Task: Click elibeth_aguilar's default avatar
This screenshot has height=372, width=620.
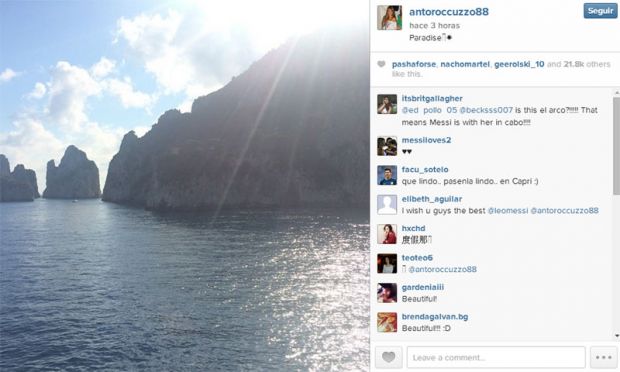Action: [387, 205]
